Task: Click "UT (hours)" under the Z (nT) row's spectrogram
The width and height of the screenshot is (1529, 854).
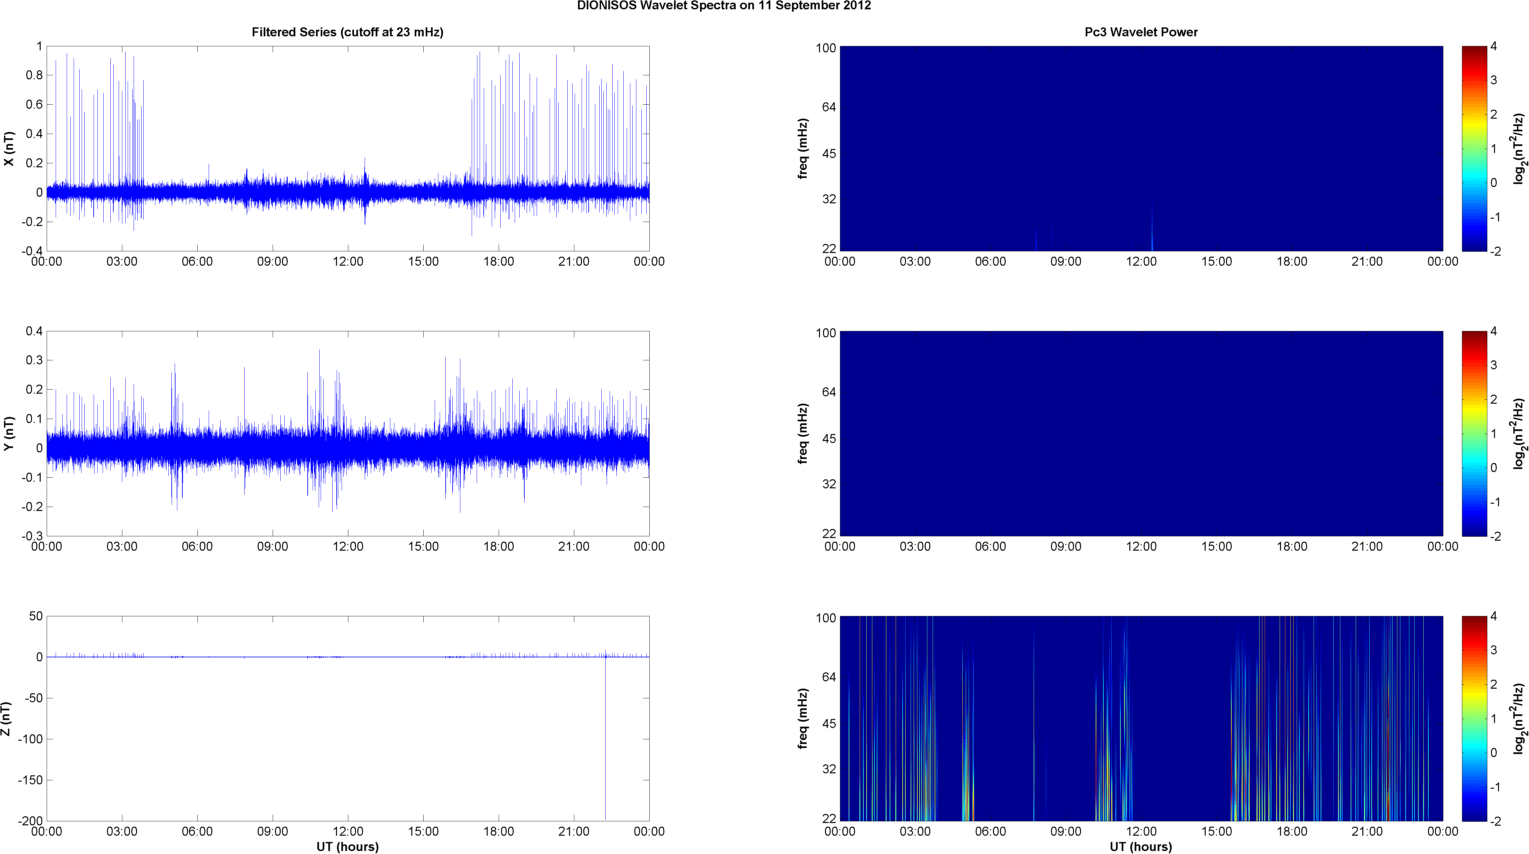Action: (x=1141, y=847)
